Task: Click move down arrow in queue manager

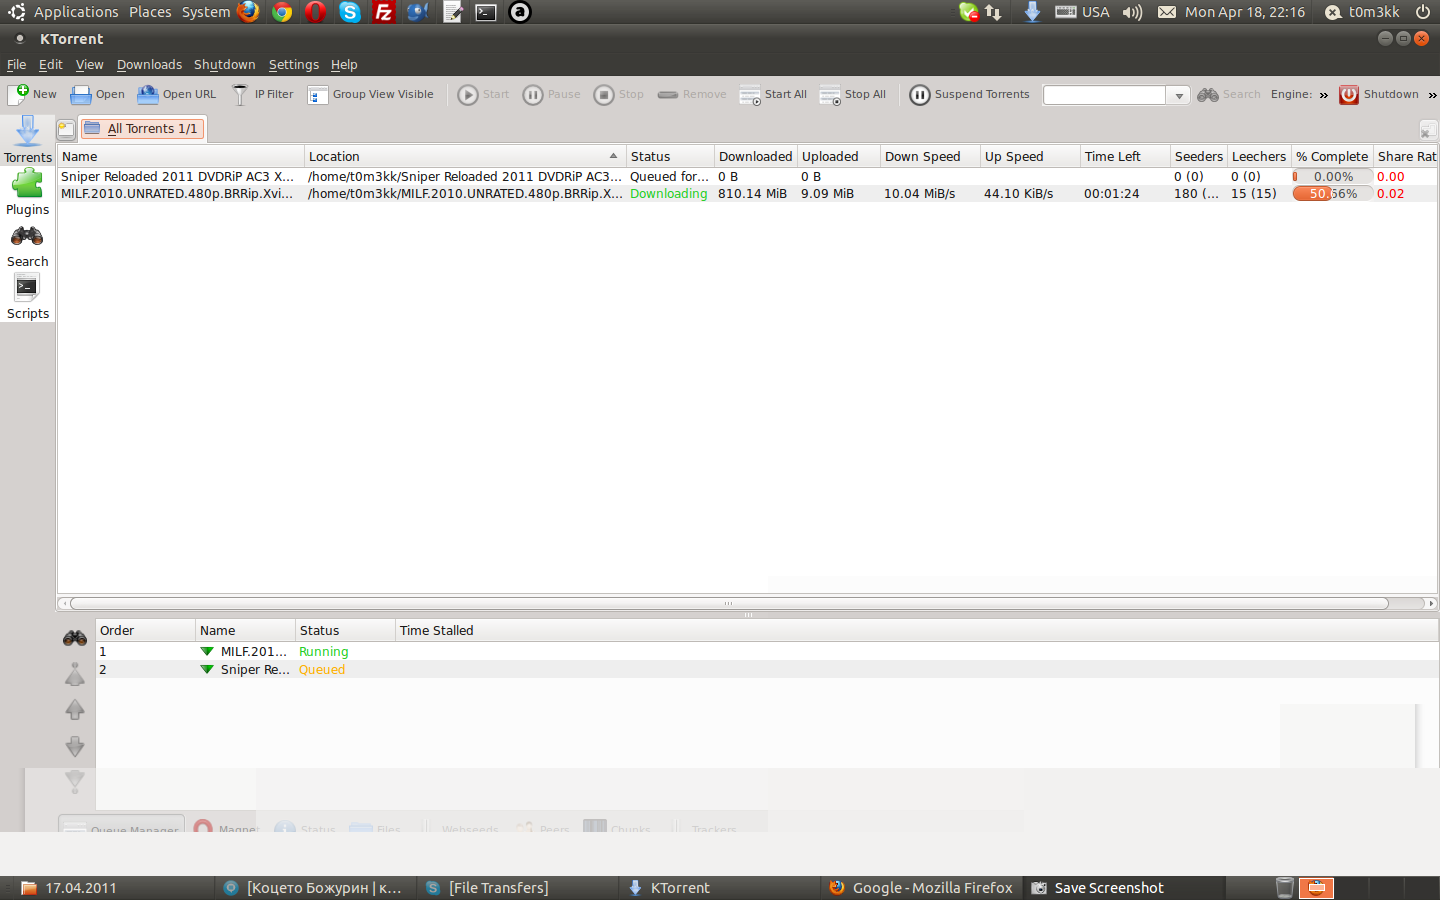Action: (75, 746)
